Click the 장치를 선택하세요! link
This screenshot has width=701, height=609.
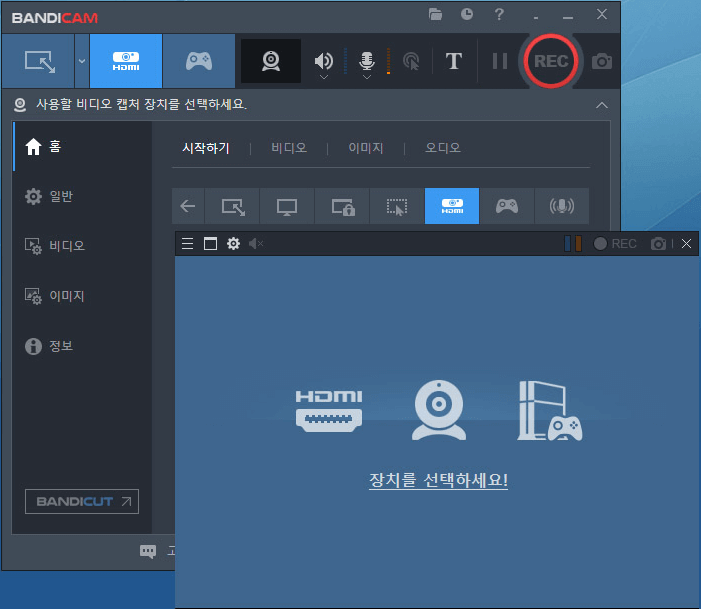click(x=438, y=480)
